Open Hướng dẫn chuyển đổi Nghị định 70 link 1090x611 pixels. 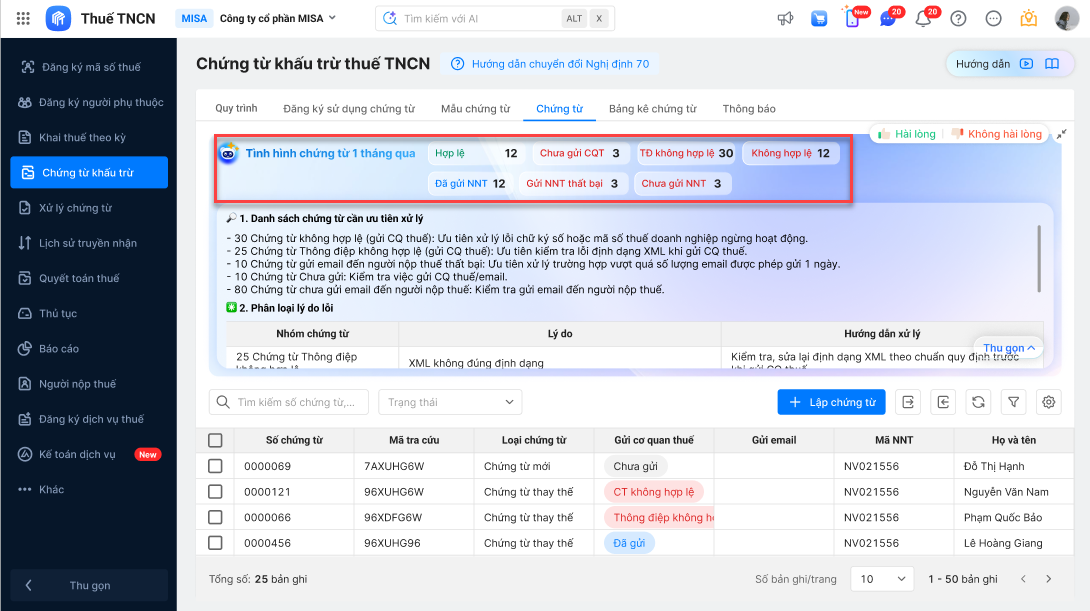coord(551,64)
